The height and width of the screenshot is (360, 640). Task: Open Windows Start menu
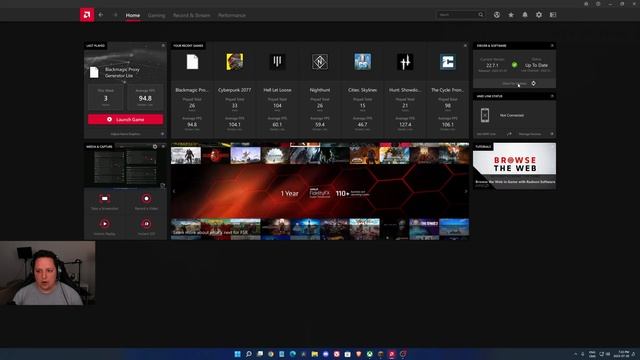tap(238, 354)
